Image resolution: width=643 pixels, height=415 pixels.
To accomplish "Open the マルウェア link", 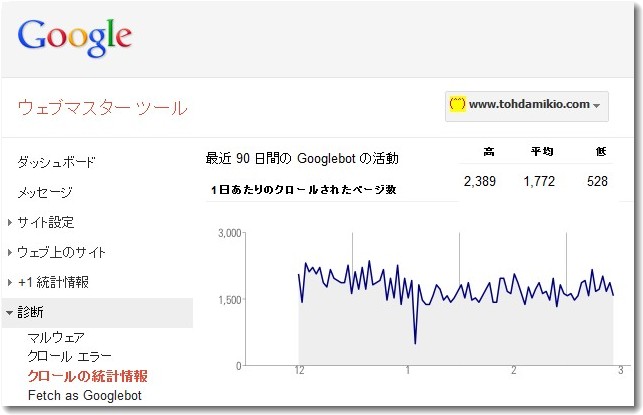I will (x=56, y=338).
